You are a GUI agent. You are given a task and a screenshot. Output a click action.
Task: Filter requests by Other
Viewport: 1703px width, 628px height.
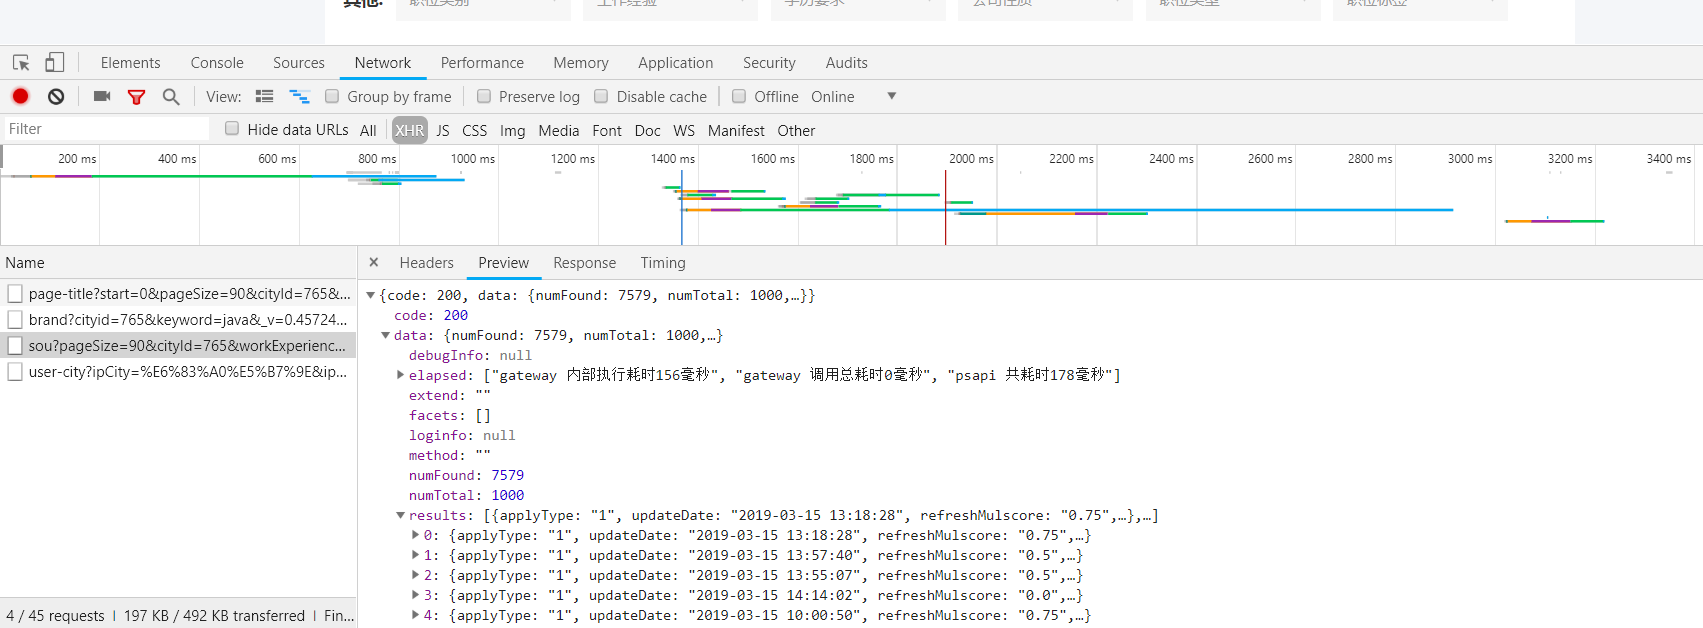coord(796,130)
